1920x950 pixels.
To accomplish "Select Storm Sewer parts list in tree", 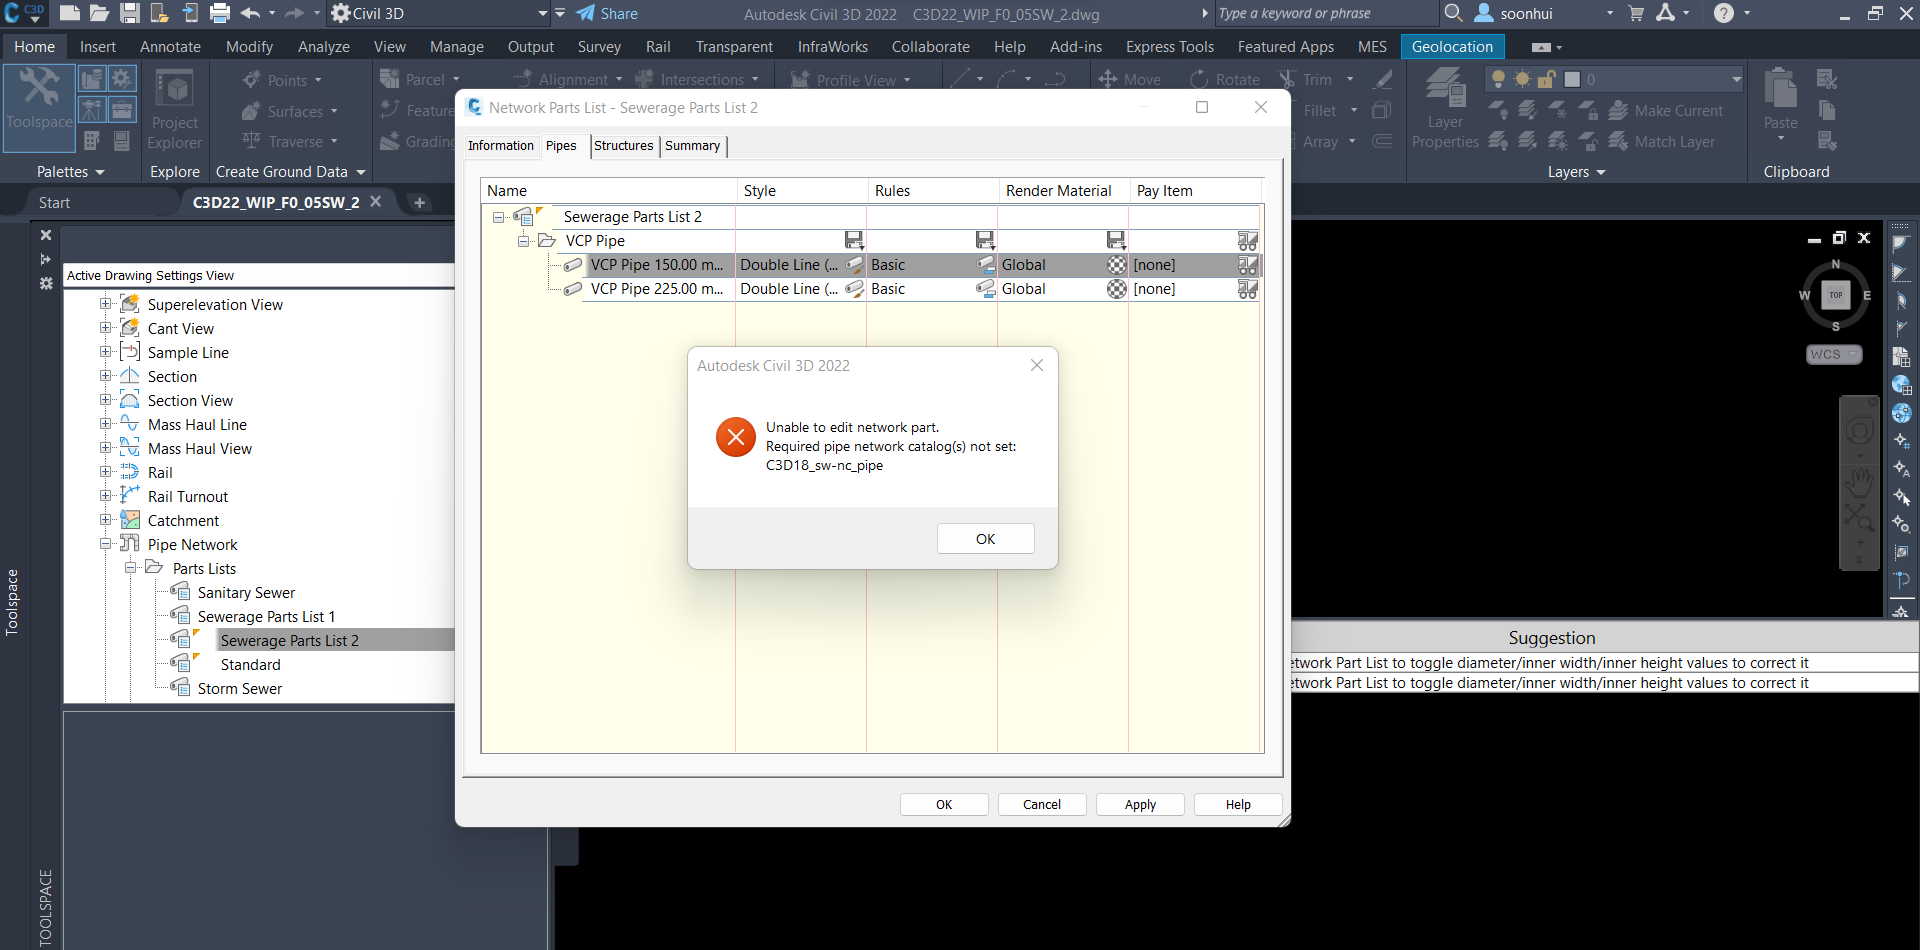I will (x=240, y=689).
